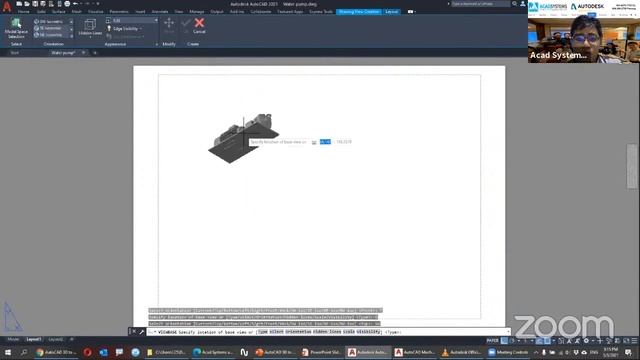Click the user sign-in icon
The image size is (640, 360).
click(523, 4)
